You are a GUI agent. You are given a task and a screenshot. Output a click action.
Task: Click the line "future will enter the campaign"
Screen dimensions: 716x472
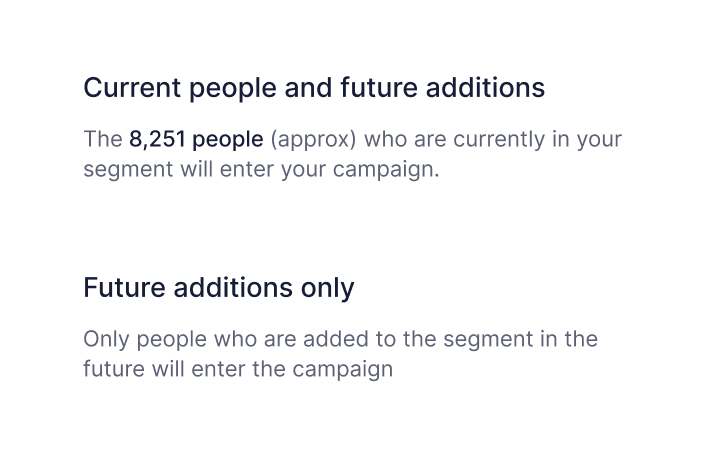238,368
